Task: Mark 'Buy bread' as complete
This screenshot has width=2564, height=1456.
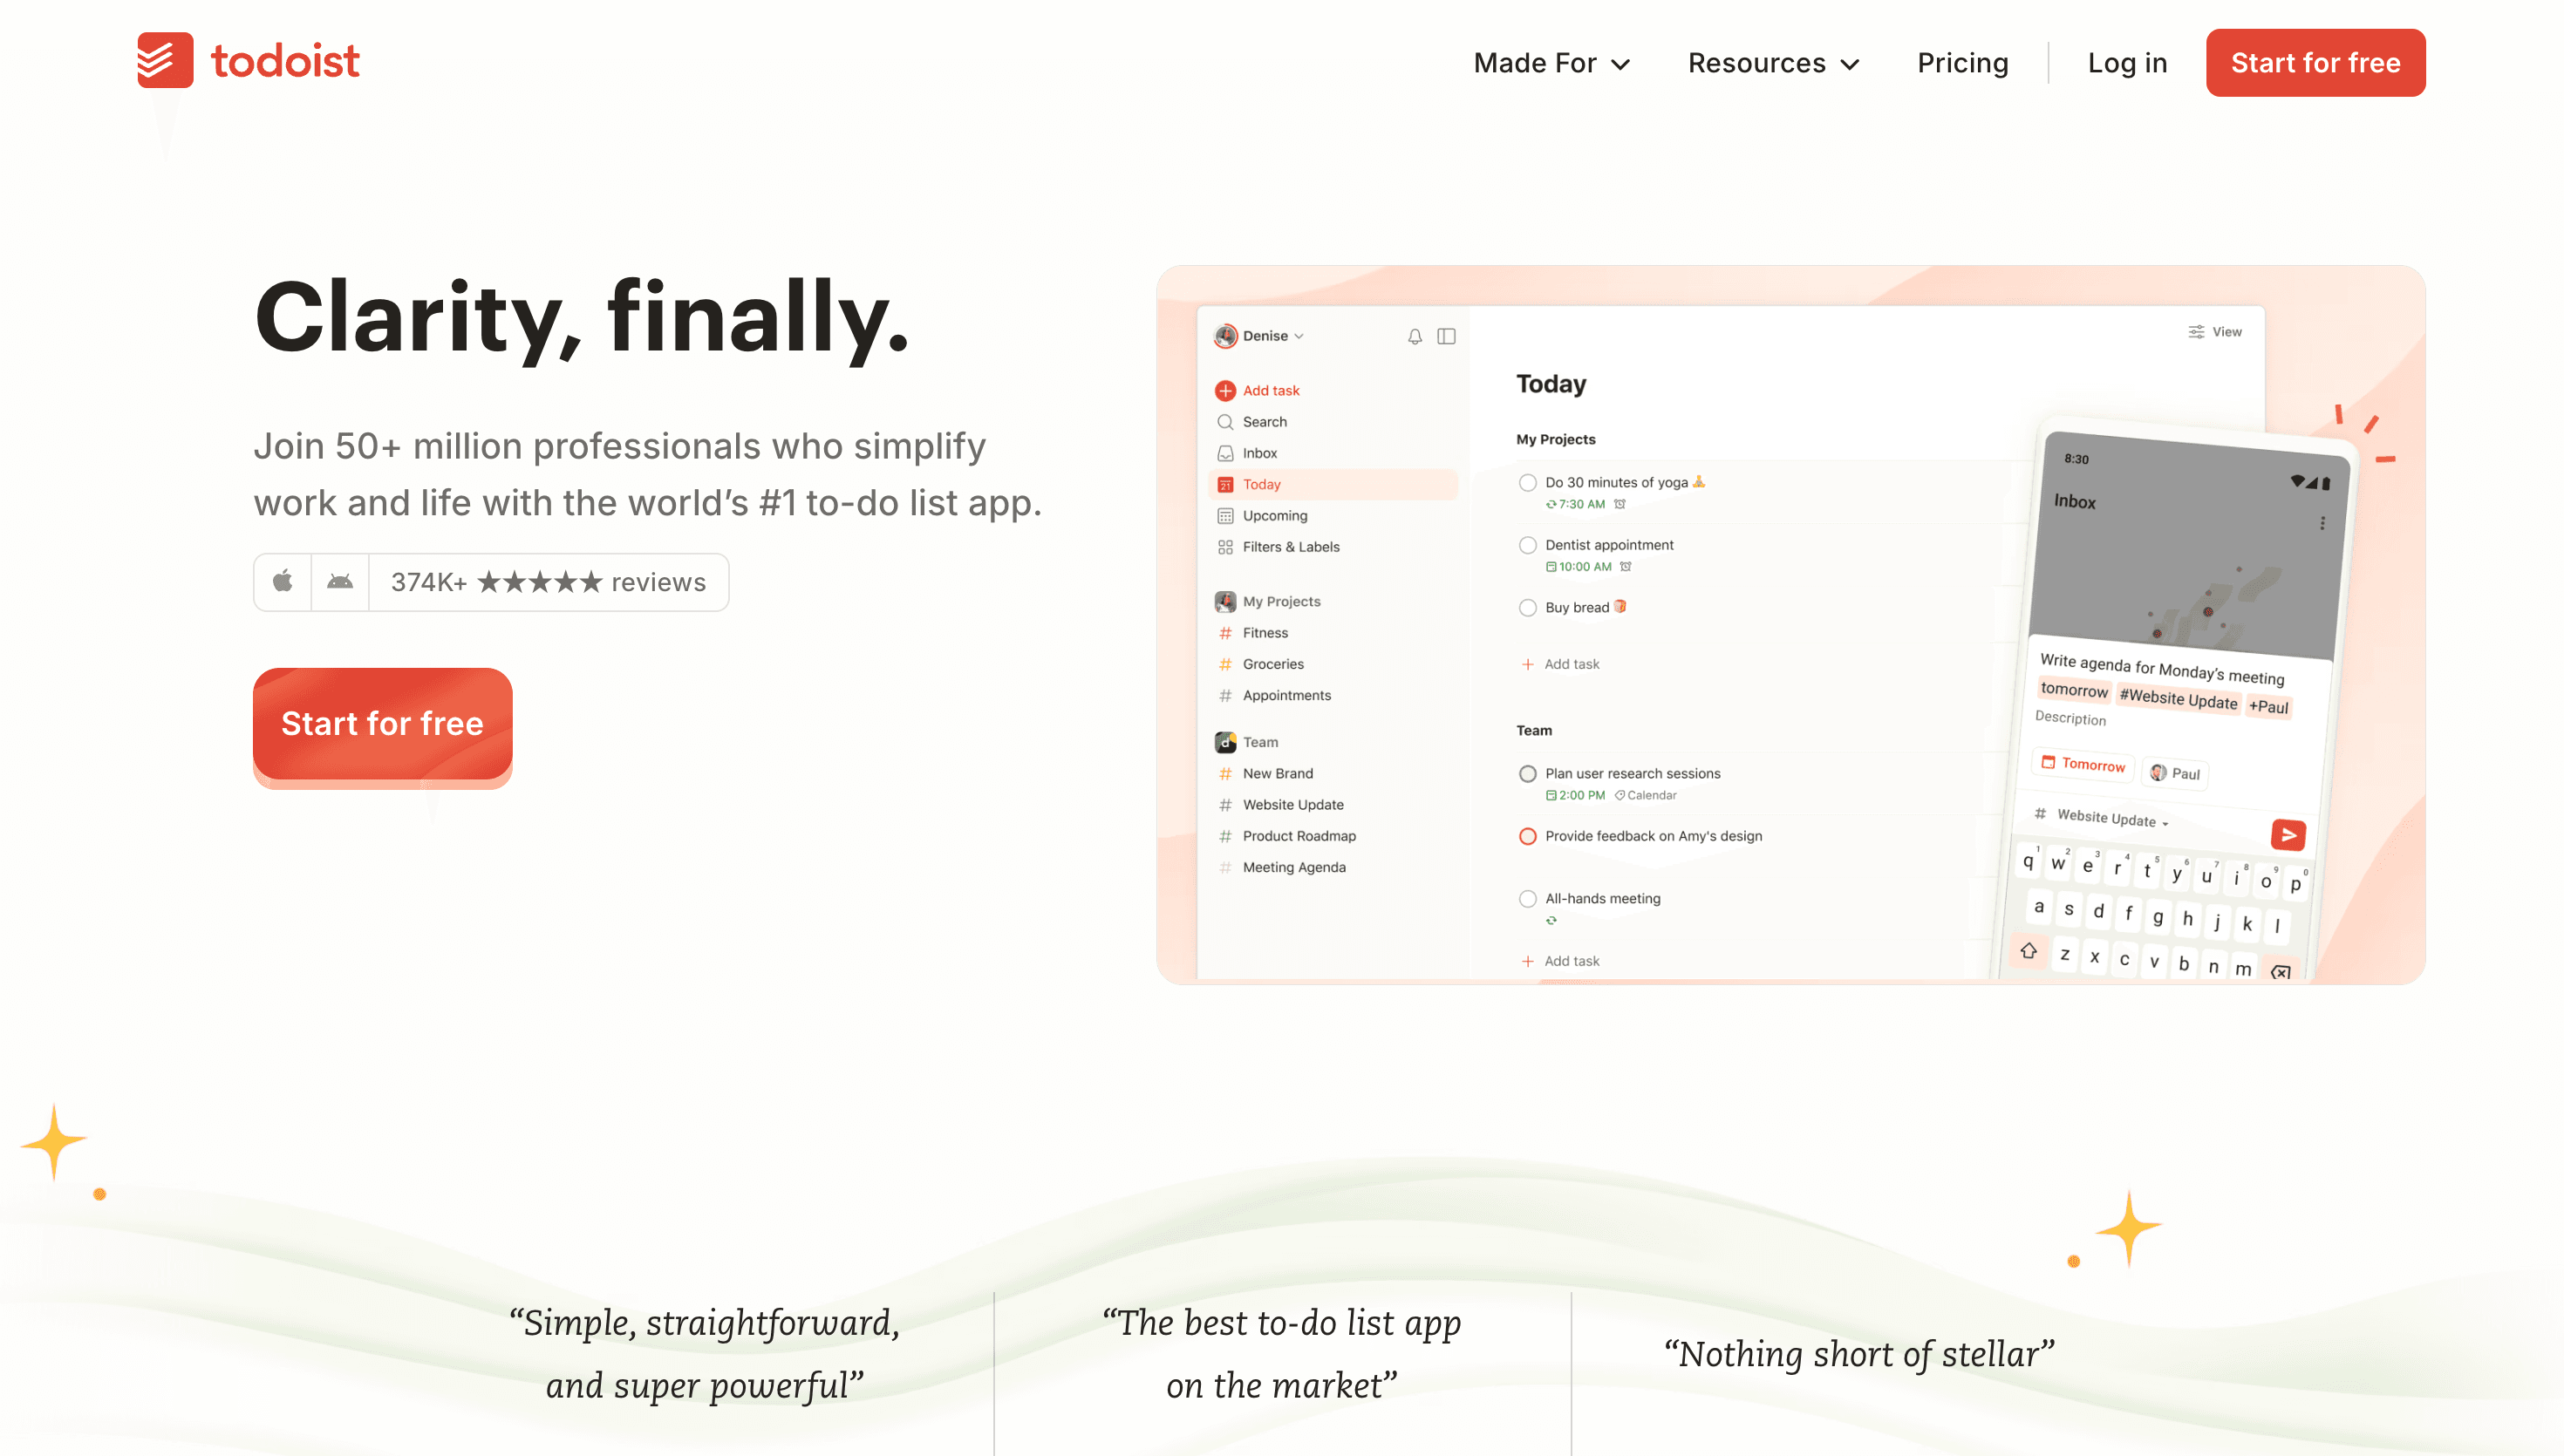Action: 1527,607
